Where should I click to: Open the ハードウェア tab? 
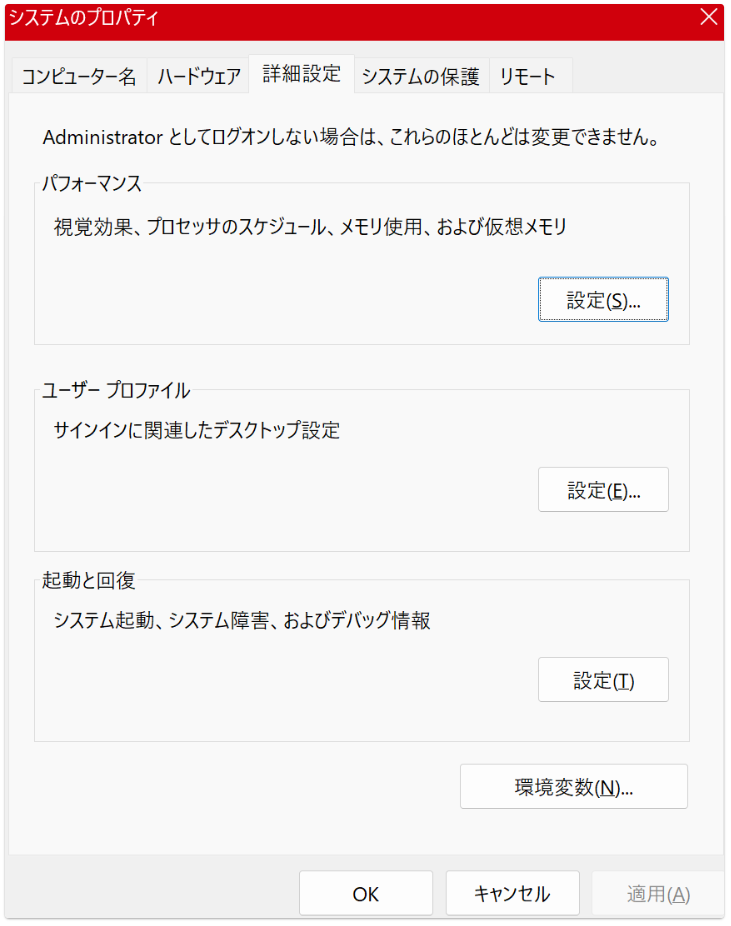pyautogui.click(x=199, y=77)
